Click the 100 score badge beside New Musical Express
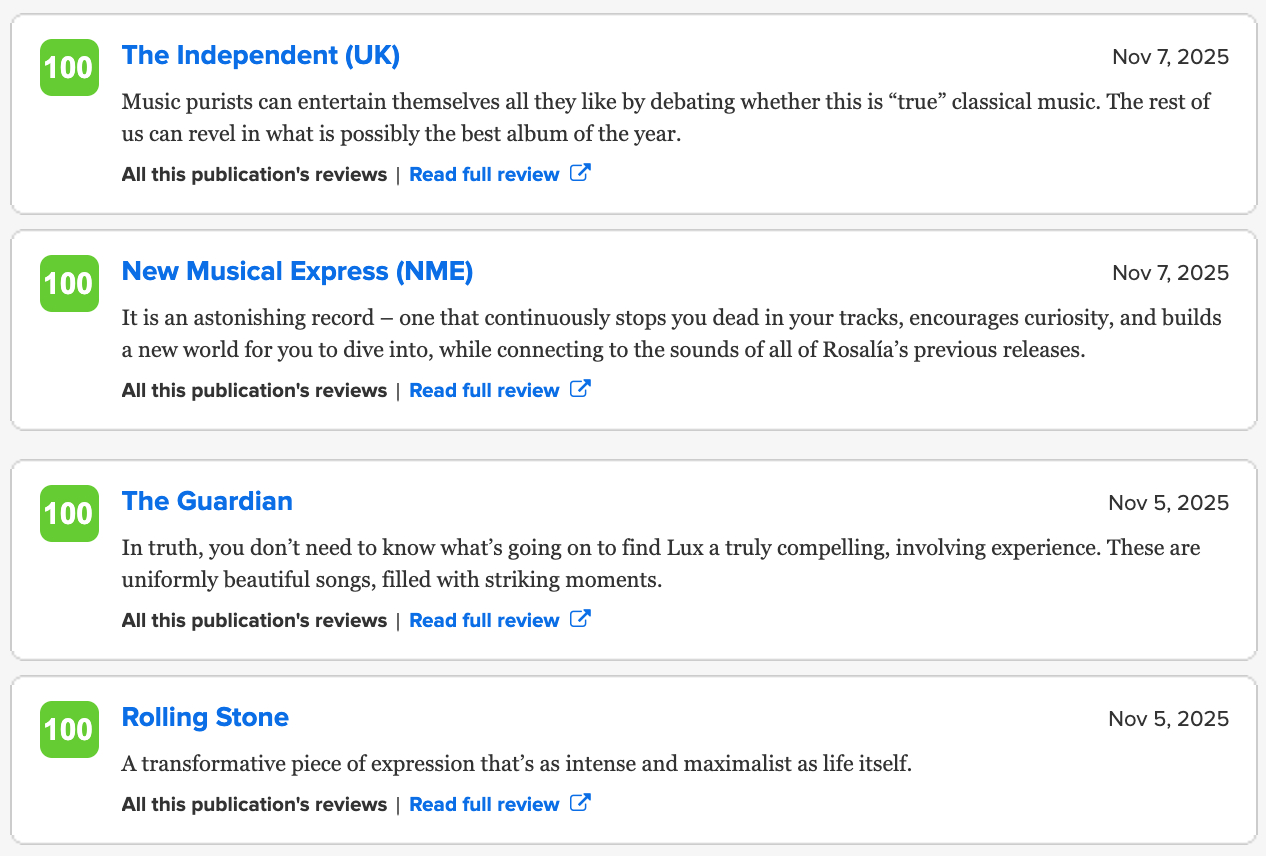 pyautogui.click(x=69, y=284)
